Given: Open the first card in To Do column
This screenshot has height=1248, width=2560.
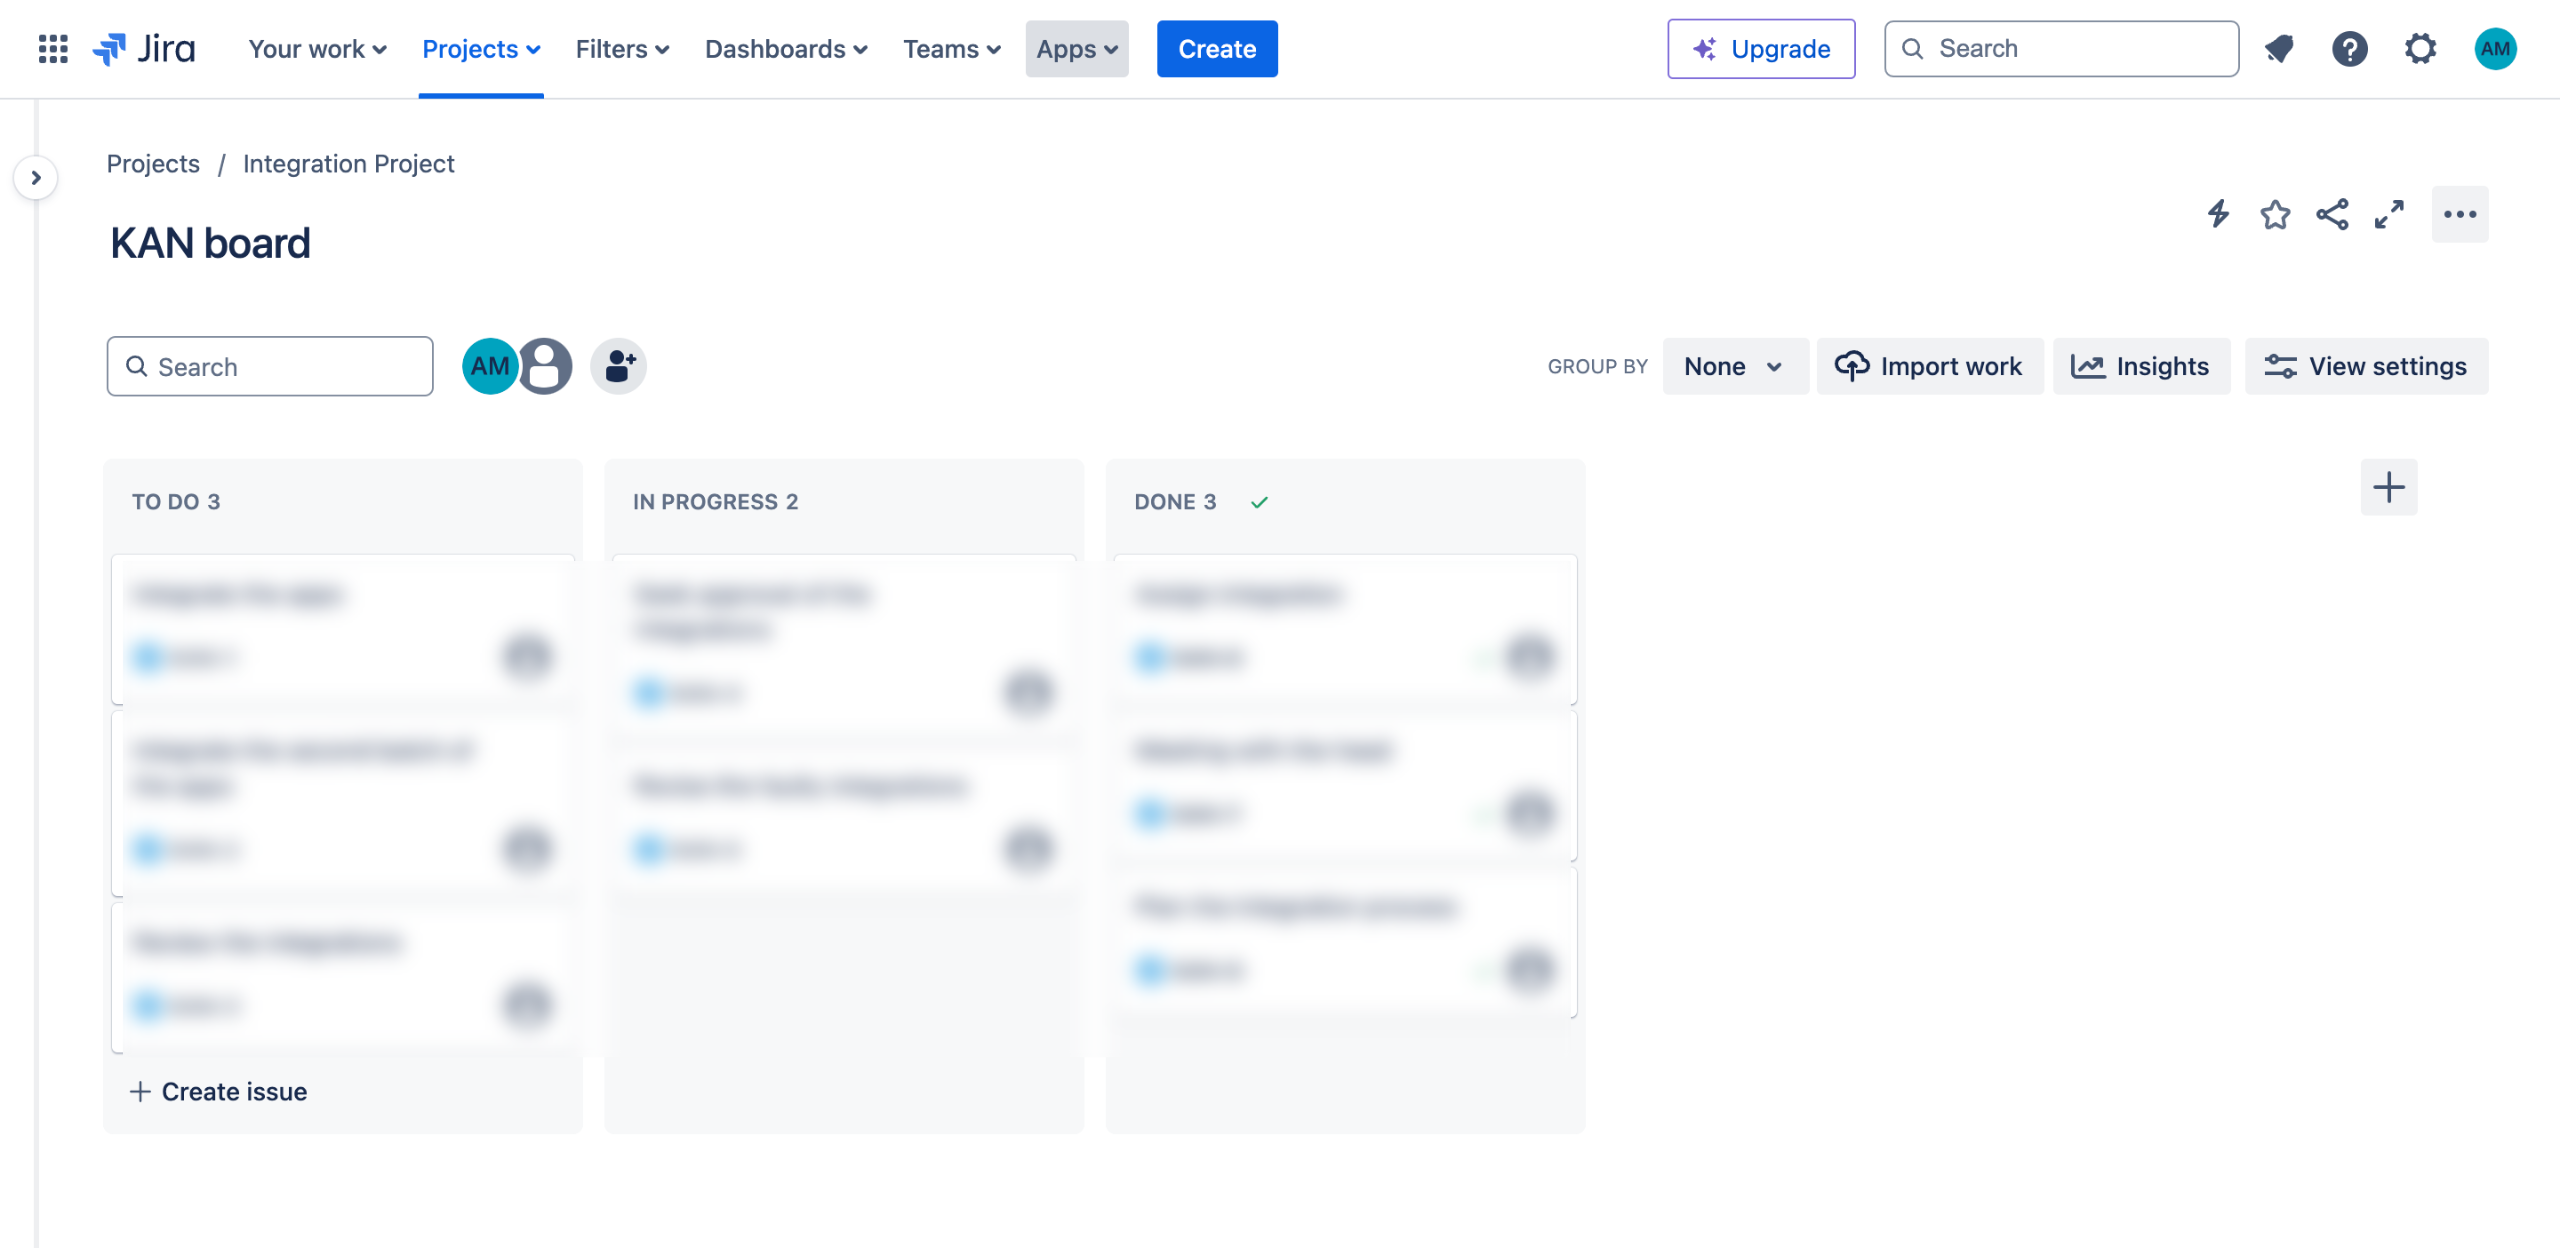Looking at the screenshot, I should pyautogui.click(x=343, y=629).
